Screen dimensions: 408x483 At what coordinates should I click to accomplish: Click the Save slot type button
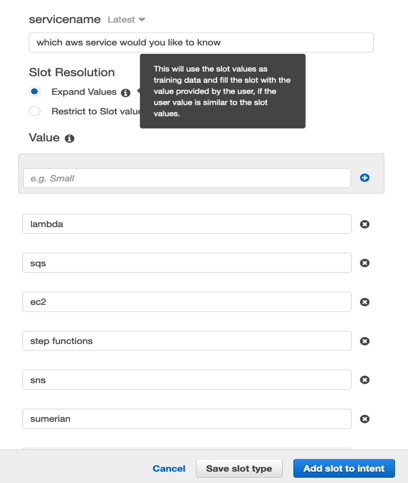[239, 469]
